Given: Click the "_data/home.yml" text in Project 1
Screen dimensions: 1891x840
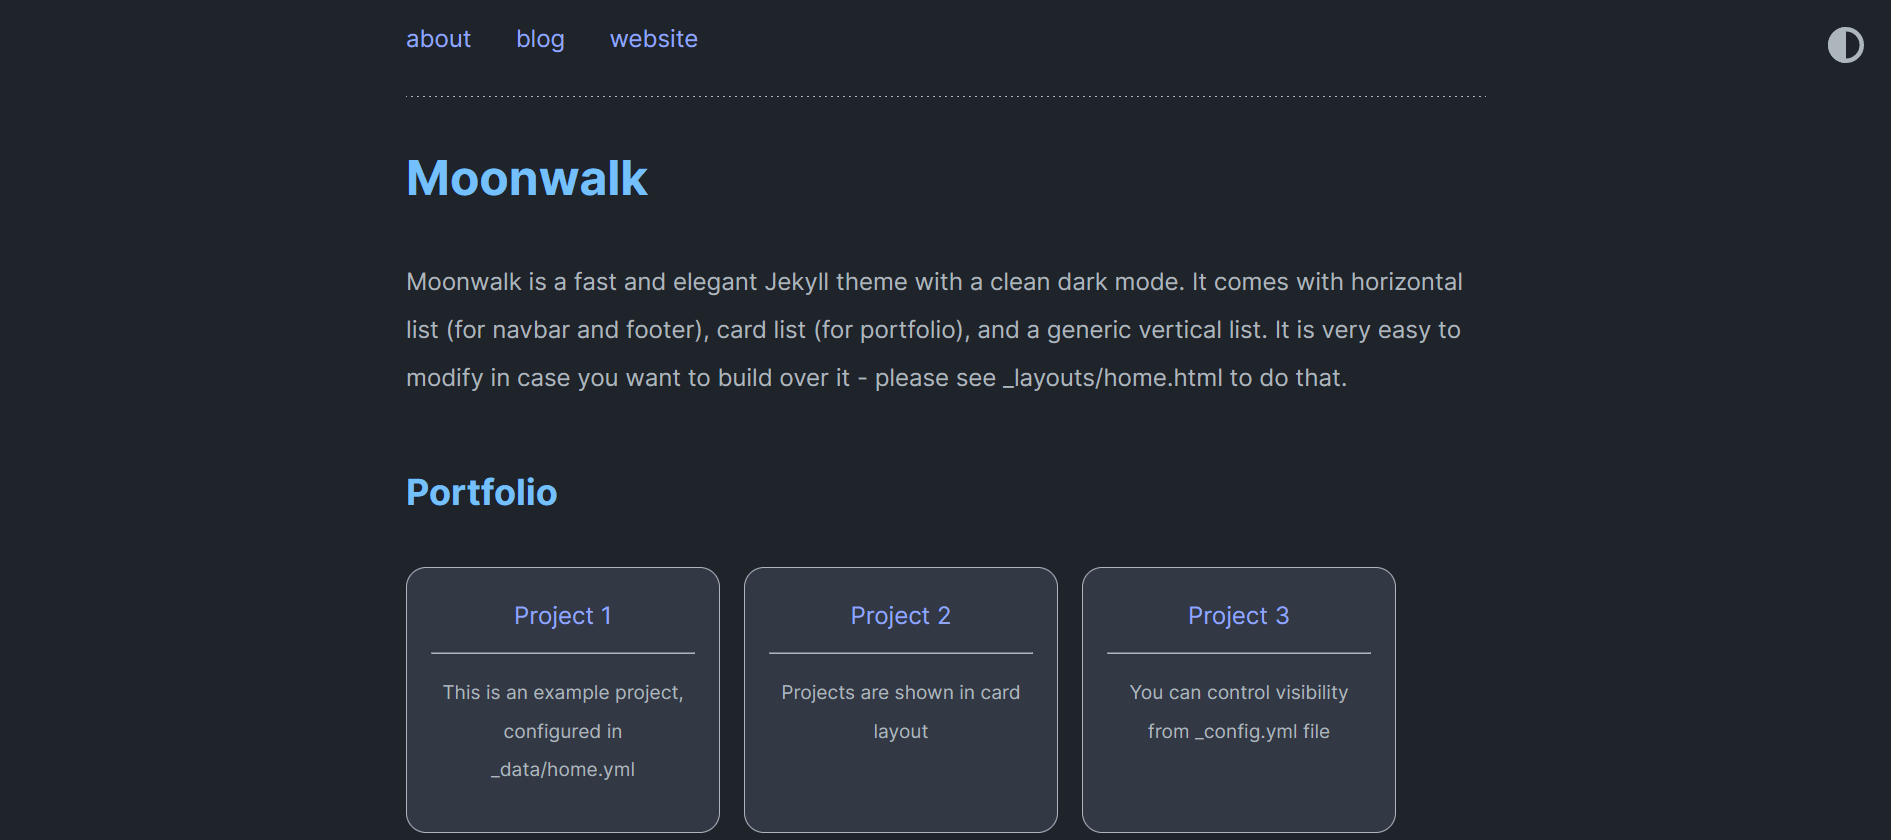Looking at the screenshot, I should click(562, 770).
